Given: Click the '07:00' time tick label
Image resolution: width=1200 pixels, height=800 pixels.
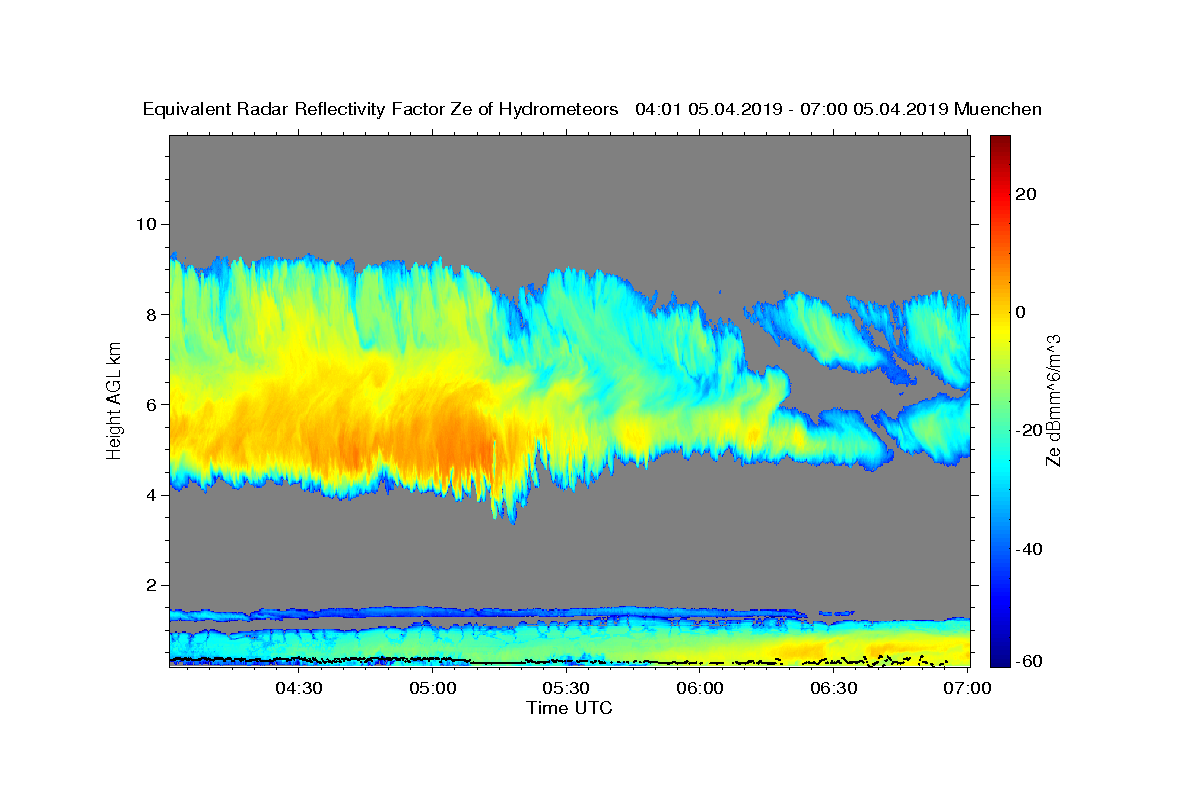Looking at the screenshot, I should (x=967, y=688).
